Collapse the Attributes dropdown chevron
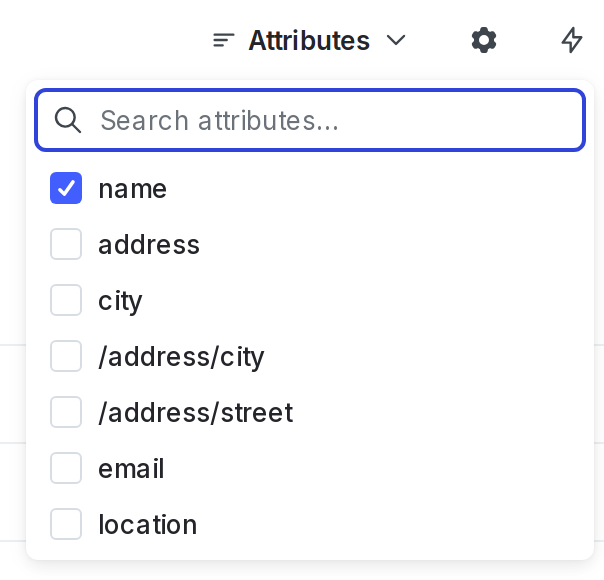 click(x=396, y=41)
